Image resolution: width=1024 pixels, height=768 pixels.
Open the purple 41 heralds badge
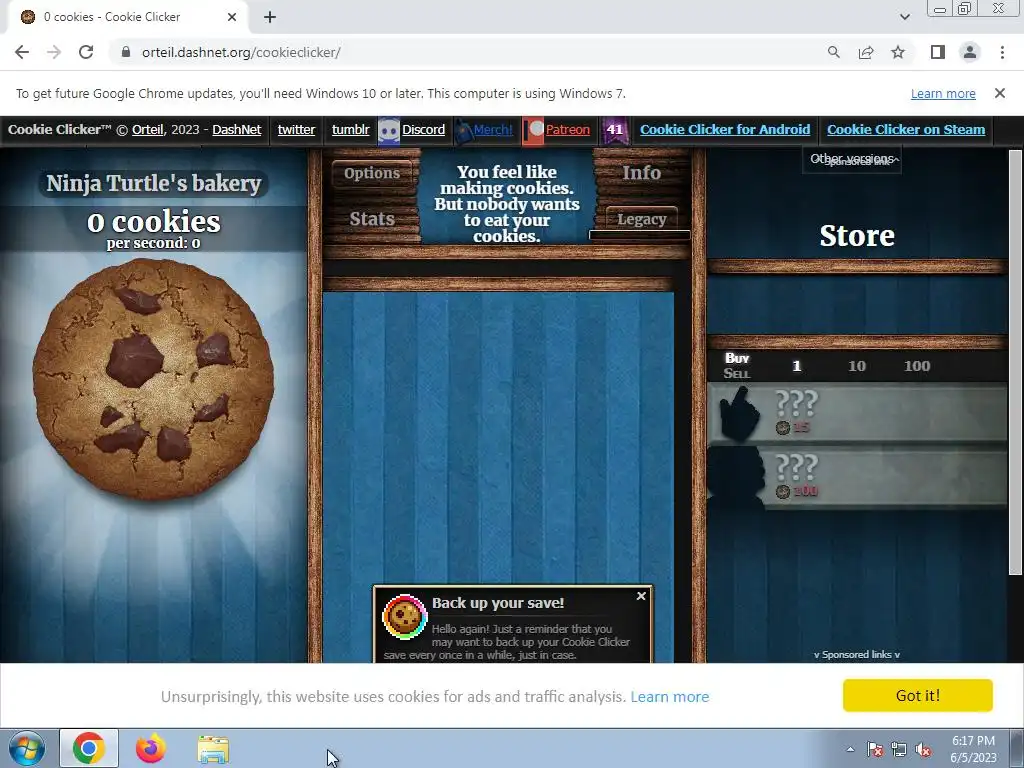615,130
